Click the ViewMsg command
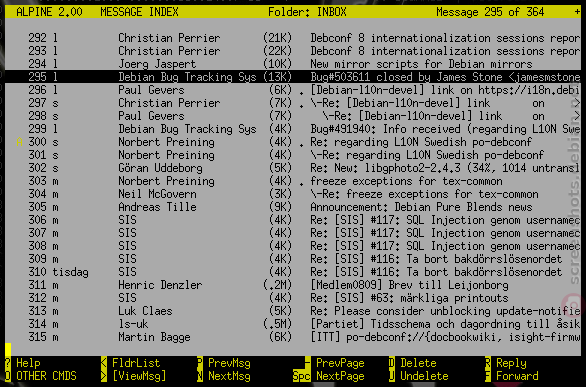The image size is (586, 387). 139,376
